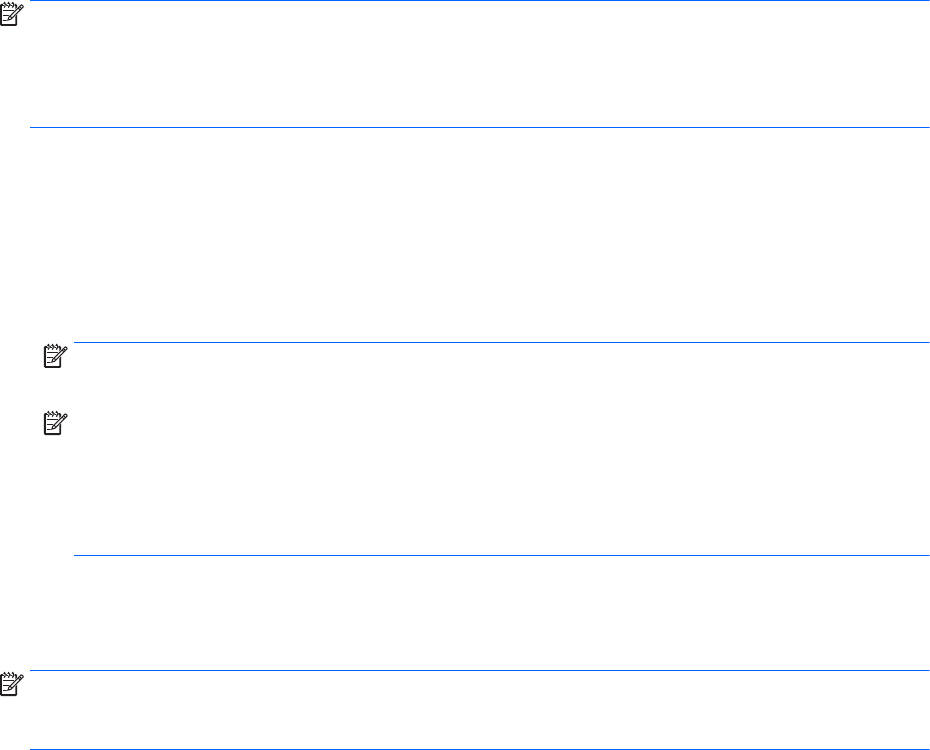Click the blue rule below the top note
930x750 pixels.
(x=480, y=127)
